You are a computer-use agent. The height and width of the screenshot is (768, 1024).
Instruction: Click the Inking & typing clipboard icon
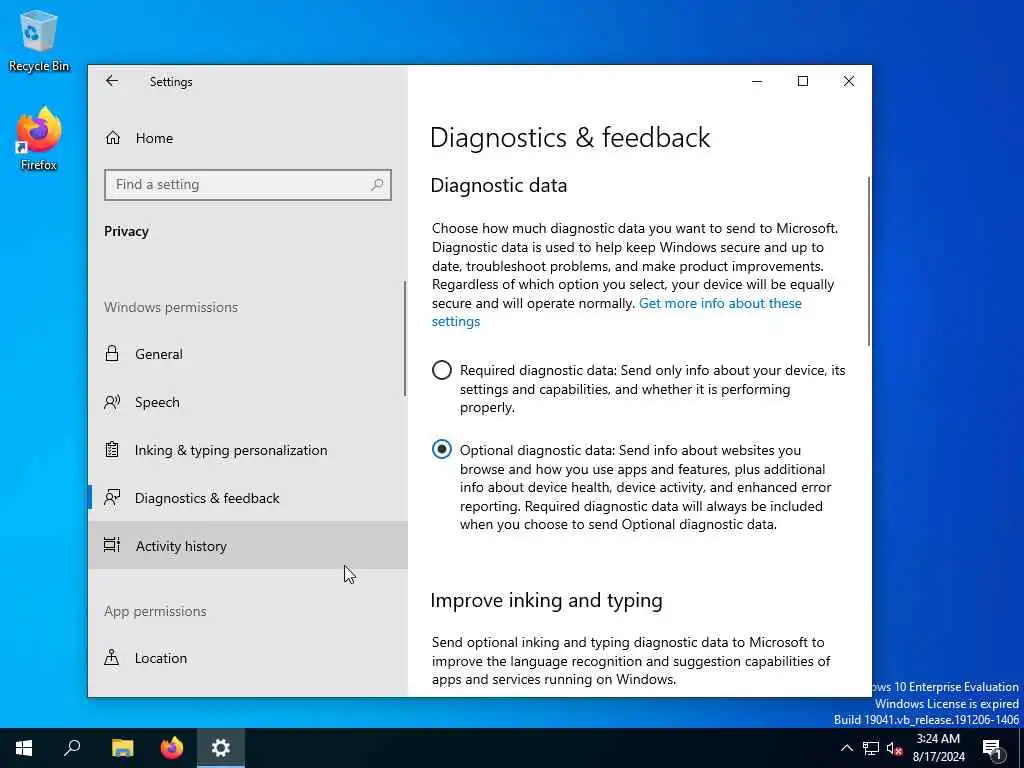(x=112, y=450)
